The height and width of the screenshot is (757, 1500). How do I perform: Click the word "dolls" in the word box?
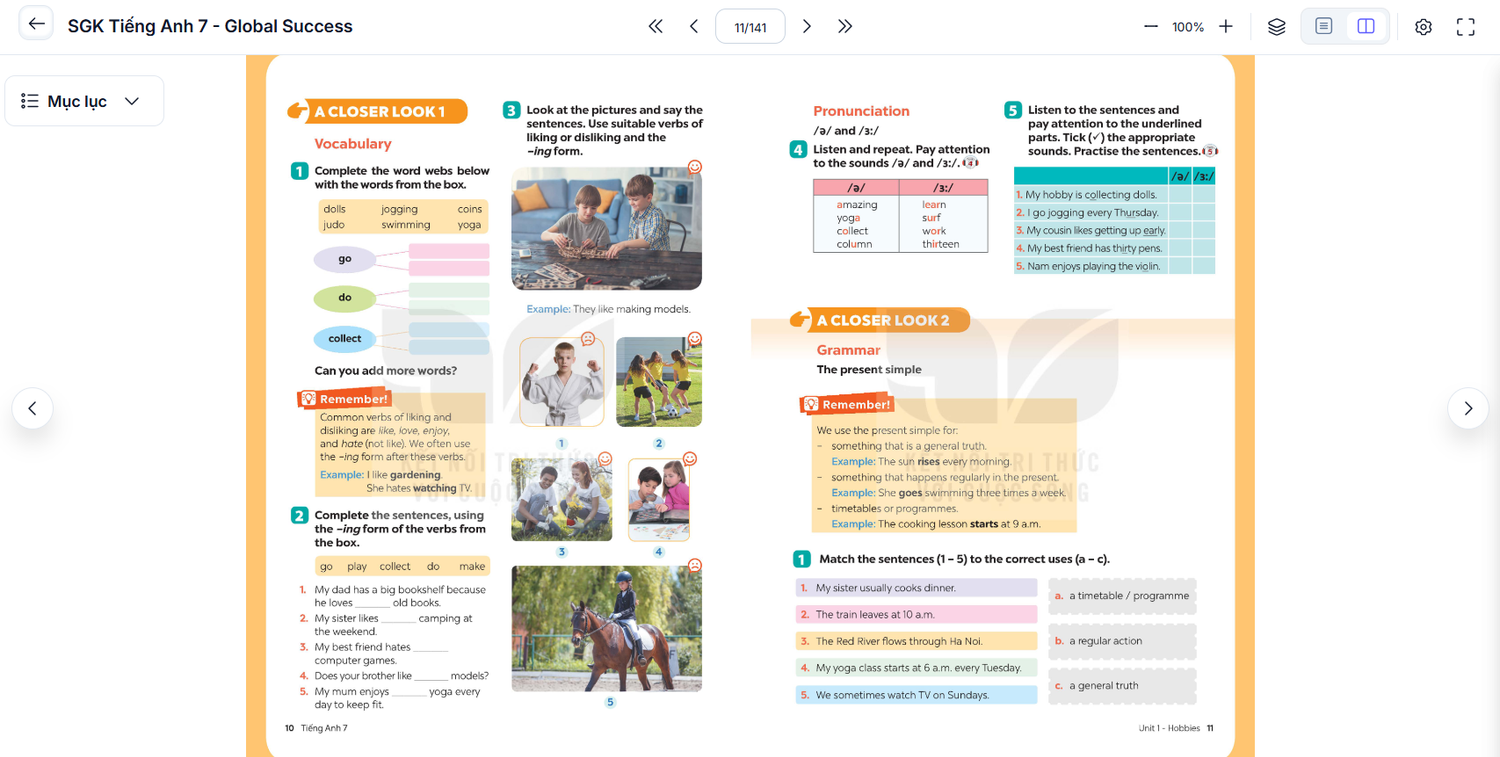tap(334, 209)
